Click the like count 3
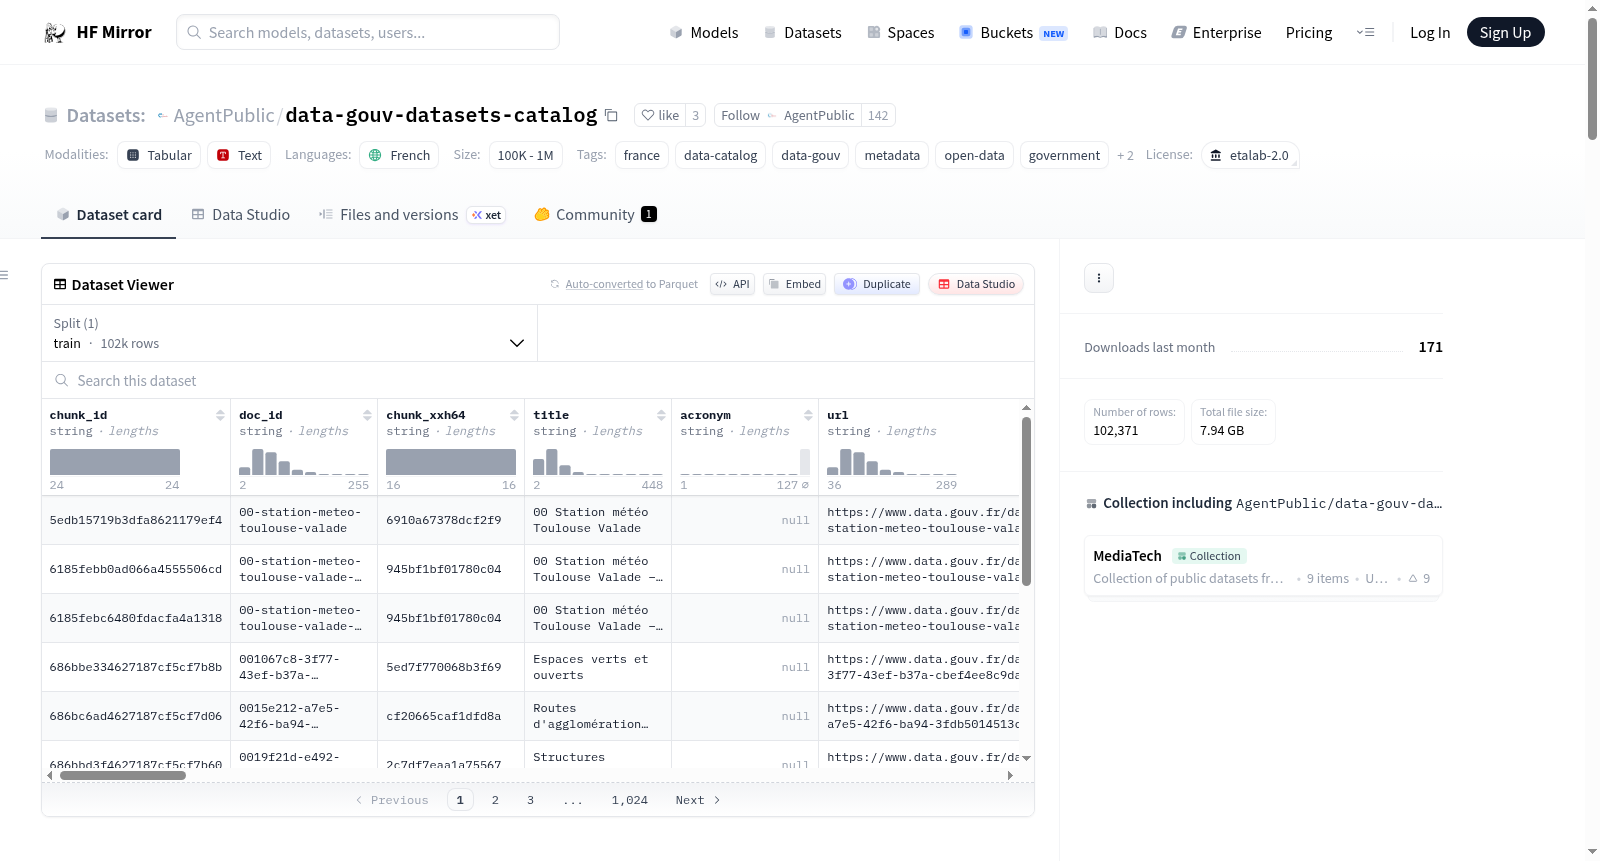 click(696, 115)
